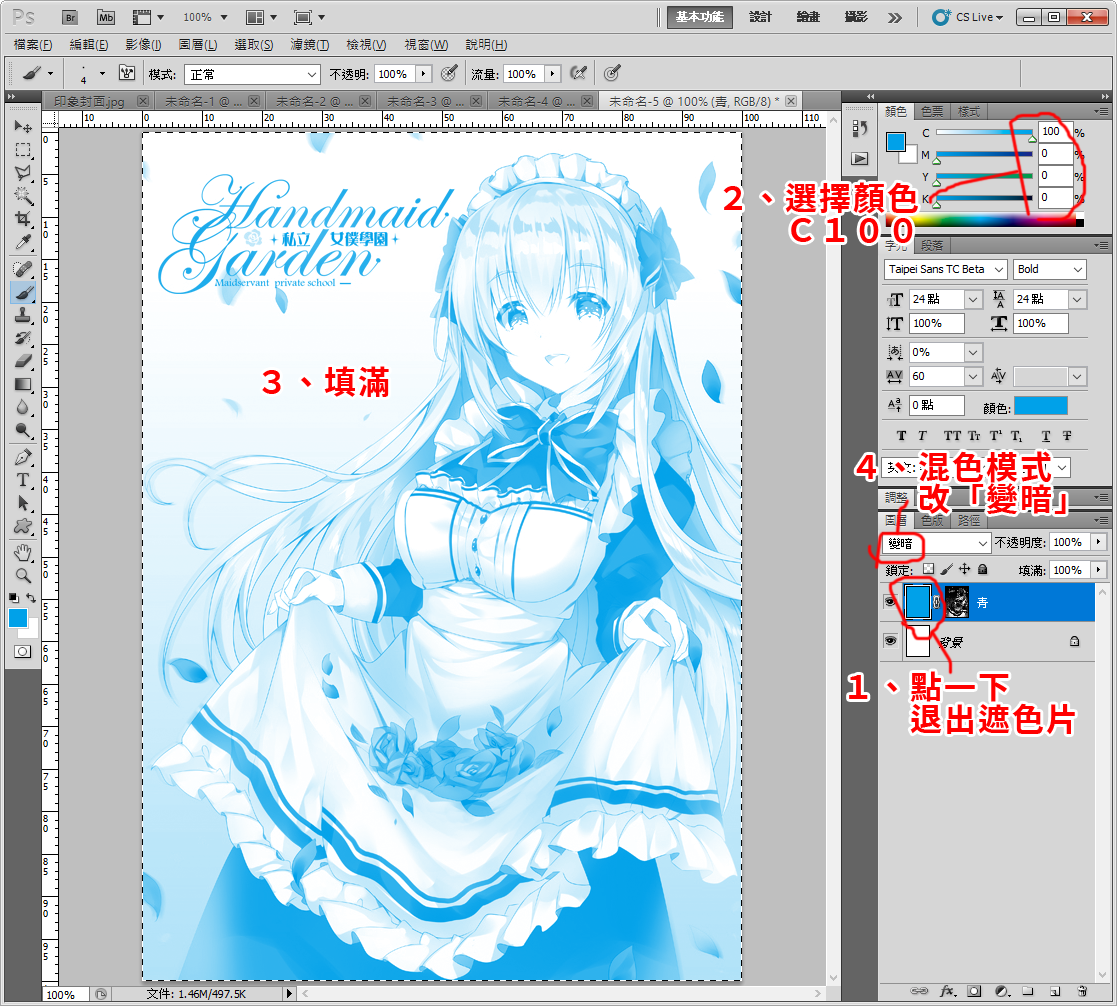Click the character 顏色 color swatch
Viewport: 1117px width, 1006px height.
(1041, 406)
